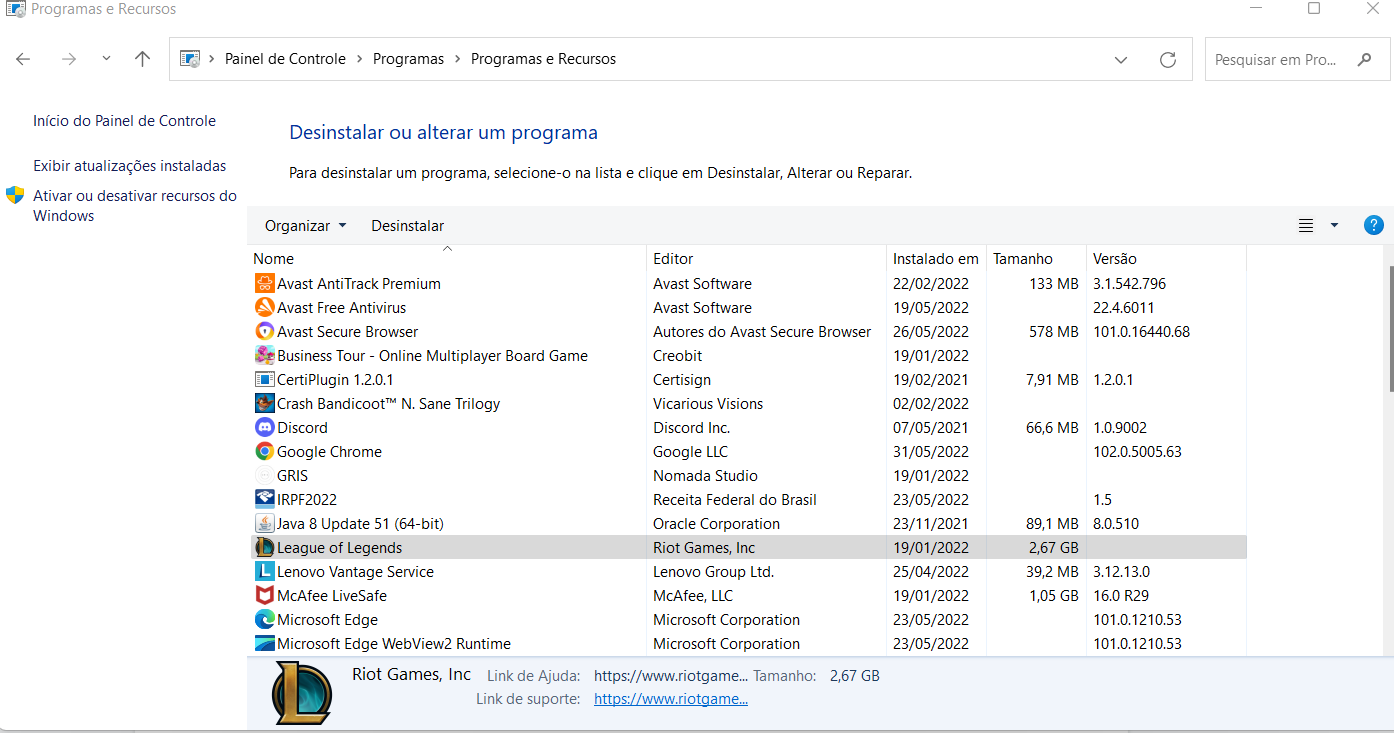Click the Avast Free Antivirus icon
The width and height of the screenshot is (1394, 733).
264,308
